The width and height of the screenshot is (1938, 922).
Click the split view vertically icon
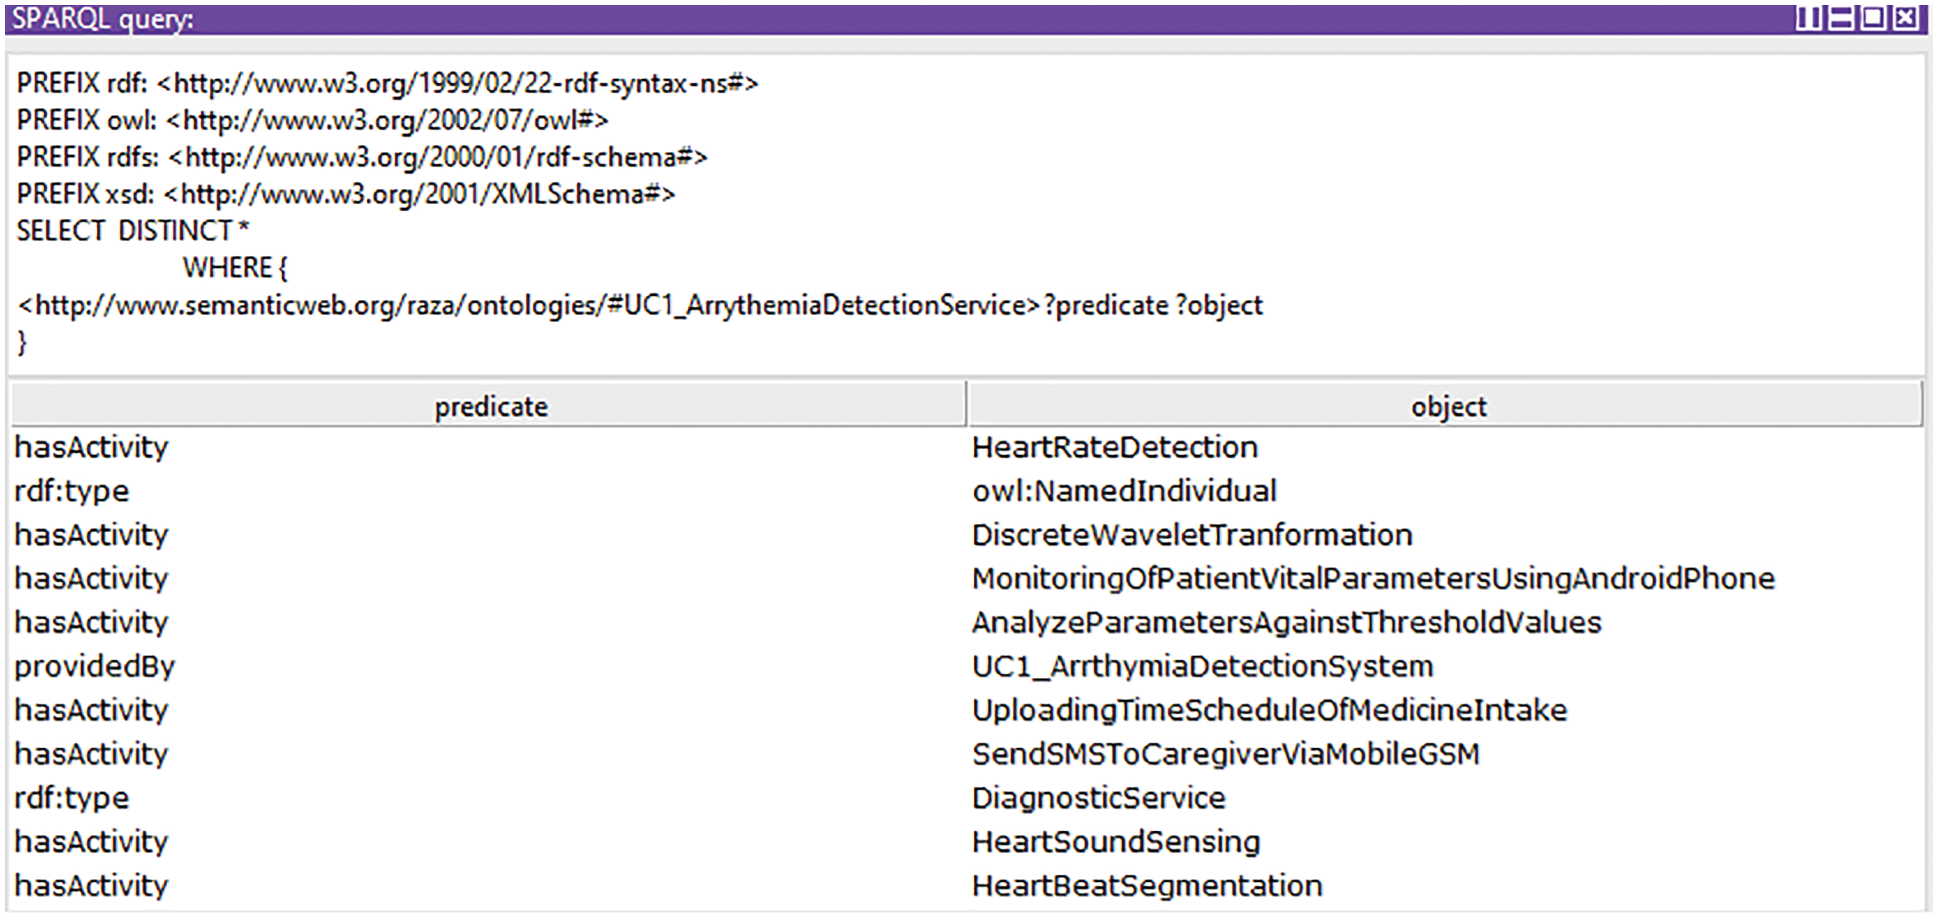1808,18
